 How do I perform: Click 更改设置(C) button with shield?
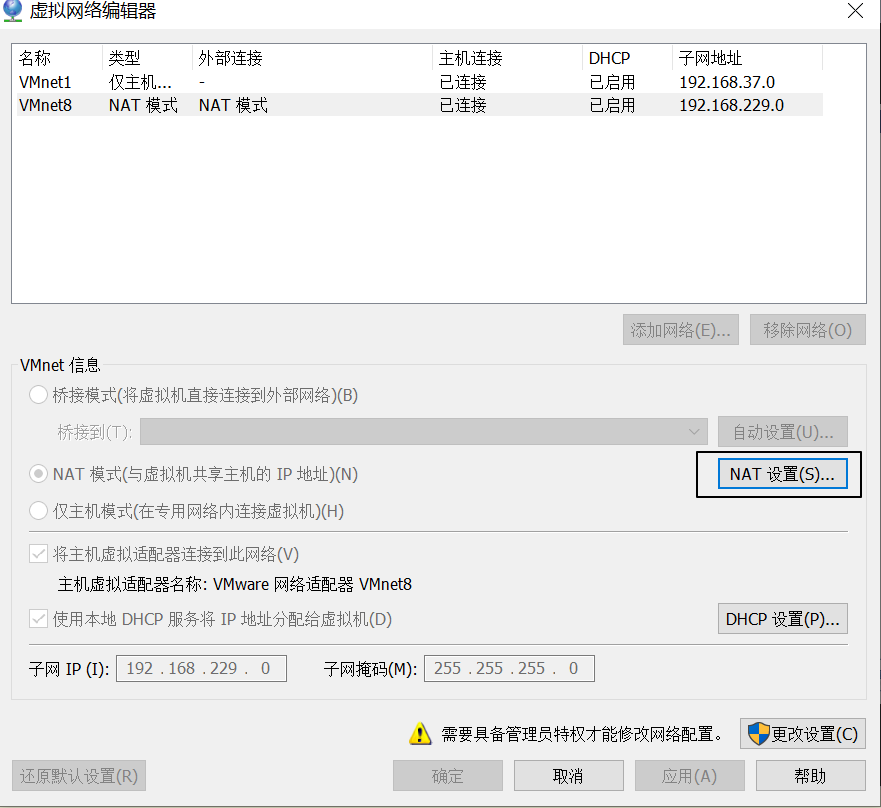click(802, 734)
